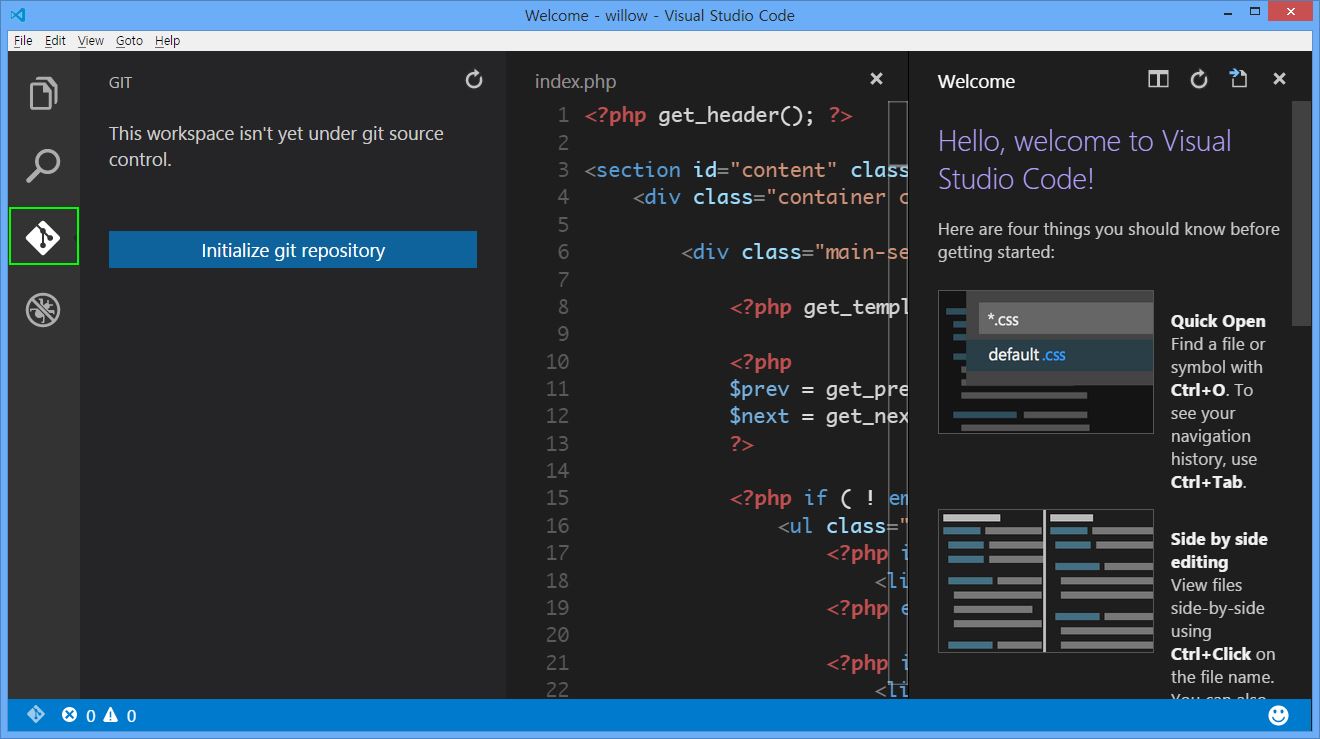Refresh the Git panel
This screenshot has width=1320, height=739.
click(474, 80)
